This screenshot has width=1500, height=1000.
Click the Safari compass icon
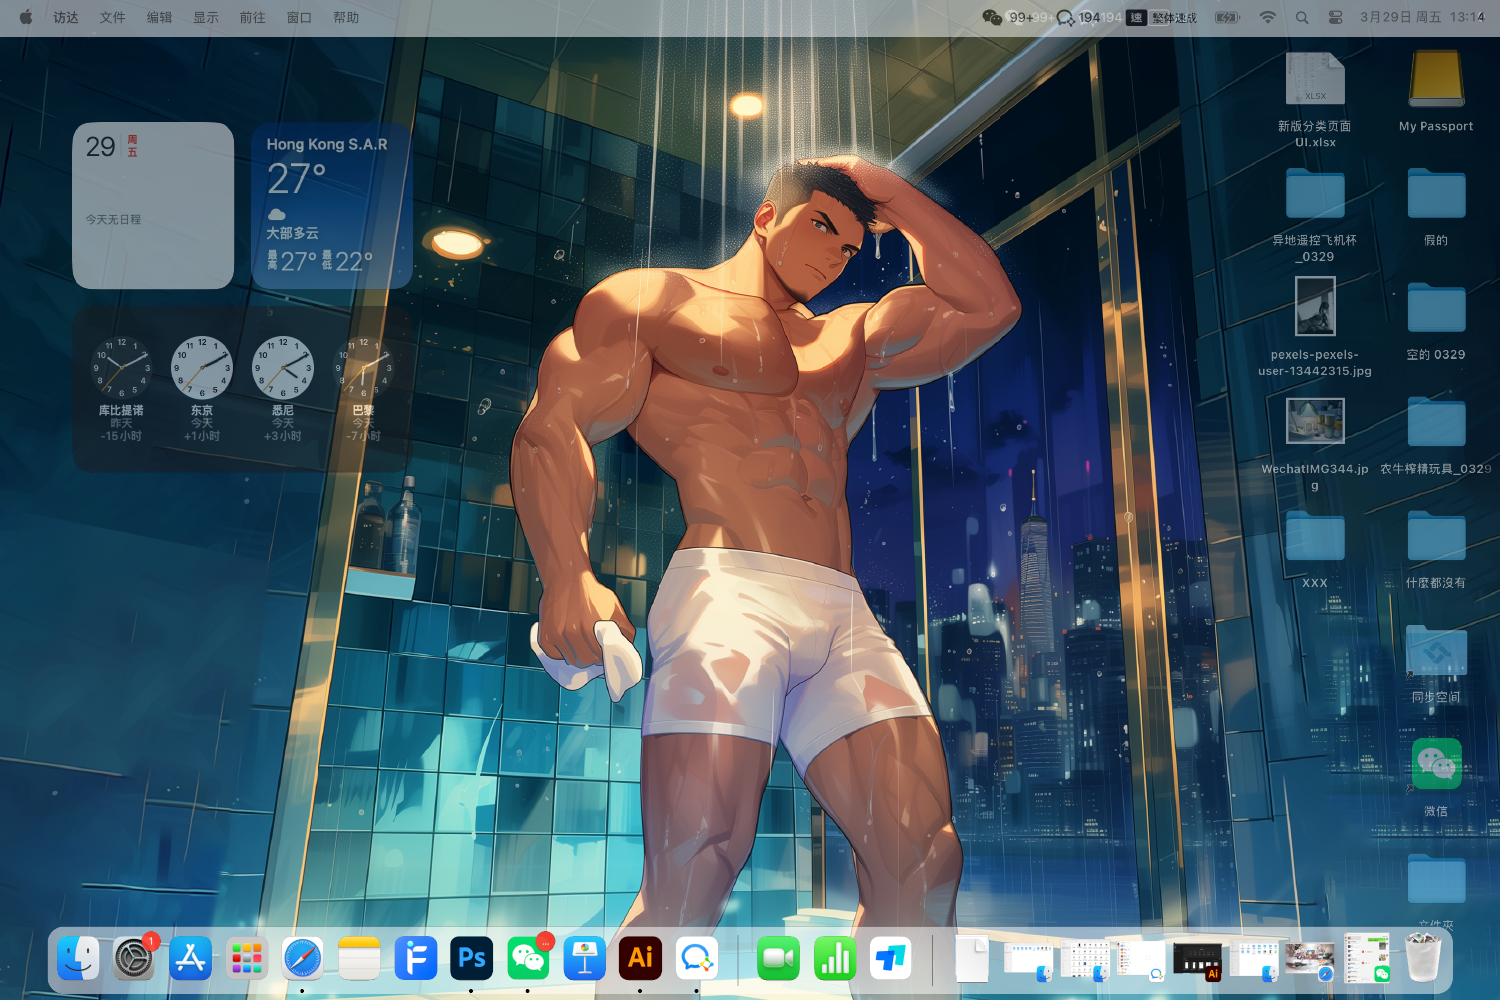(302, 959)
